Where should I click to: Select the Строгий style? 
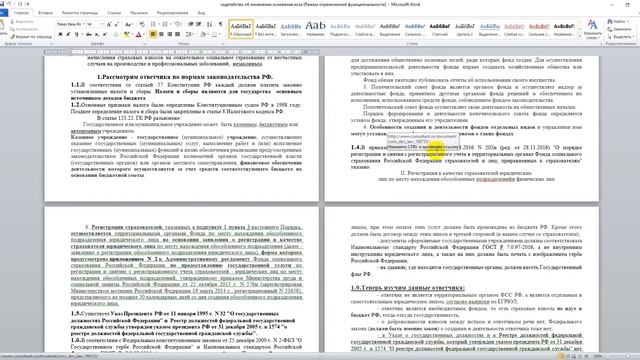pyautogui.click(x=440, y=29)
